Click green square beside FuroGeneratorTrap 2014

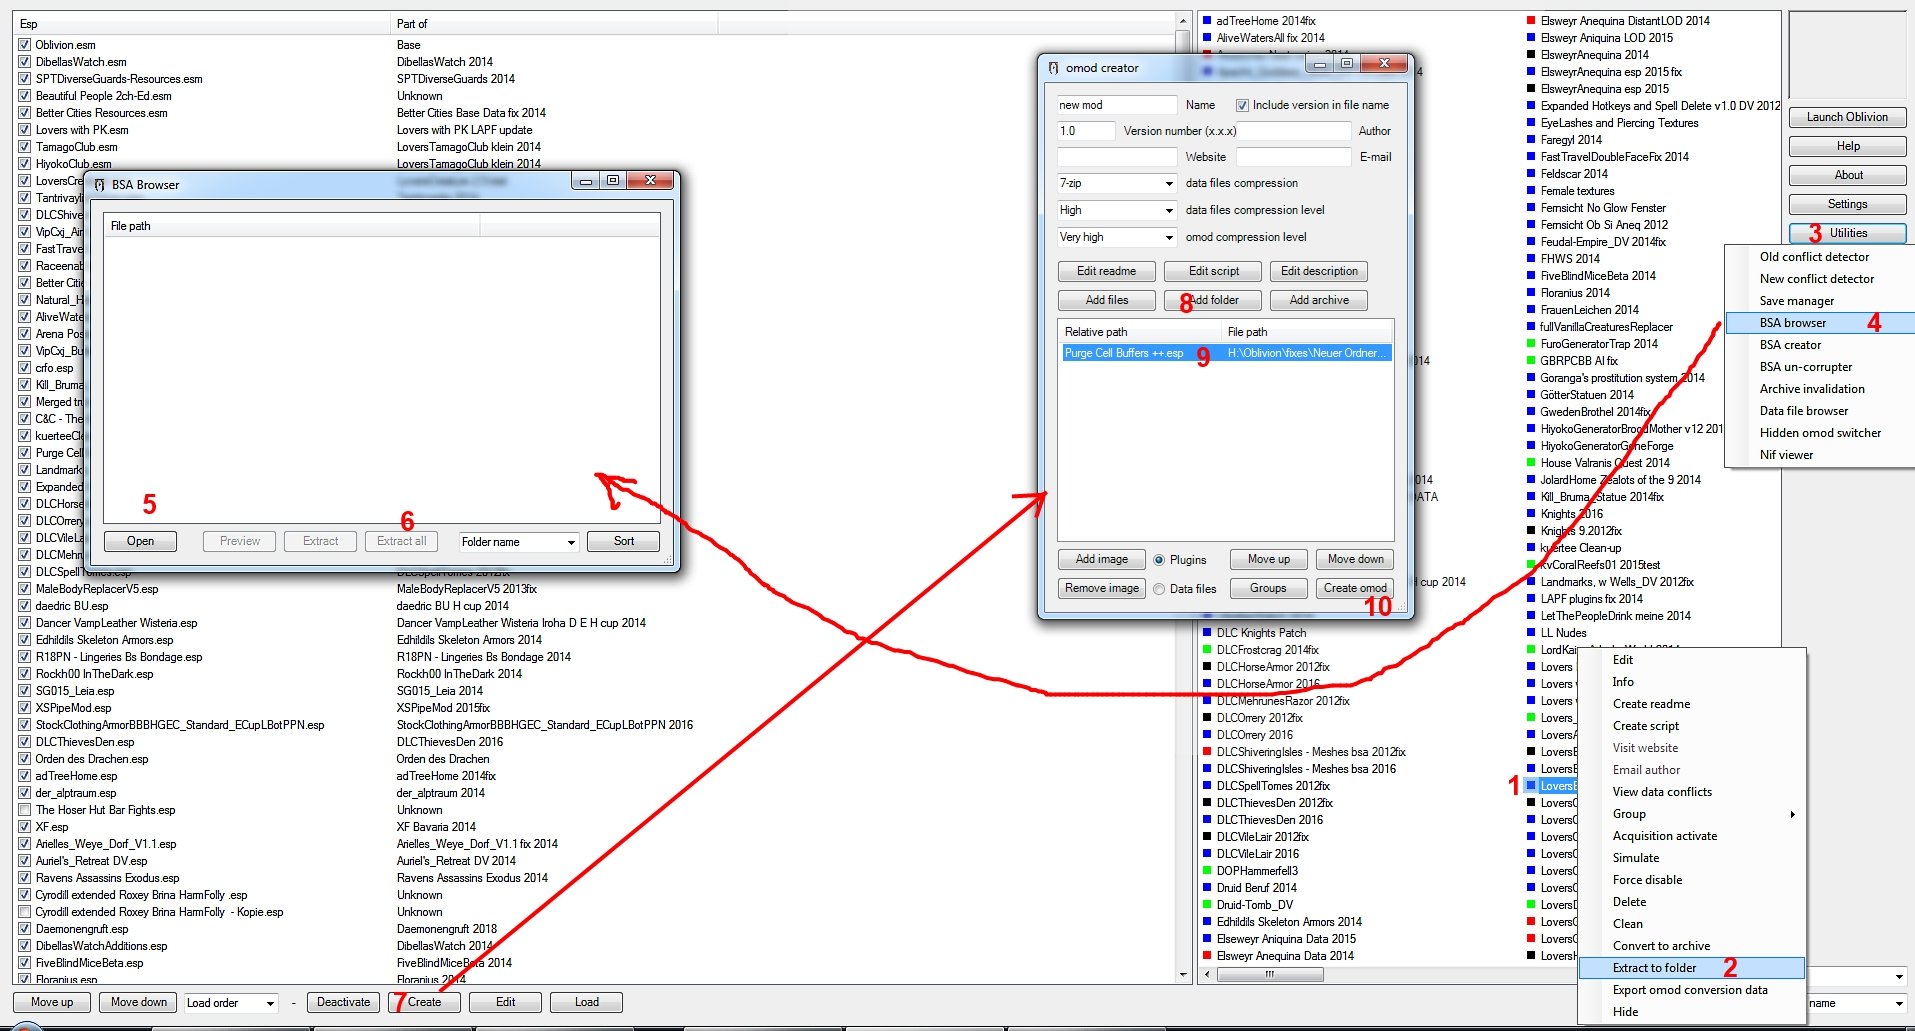tap(1531, 344)
